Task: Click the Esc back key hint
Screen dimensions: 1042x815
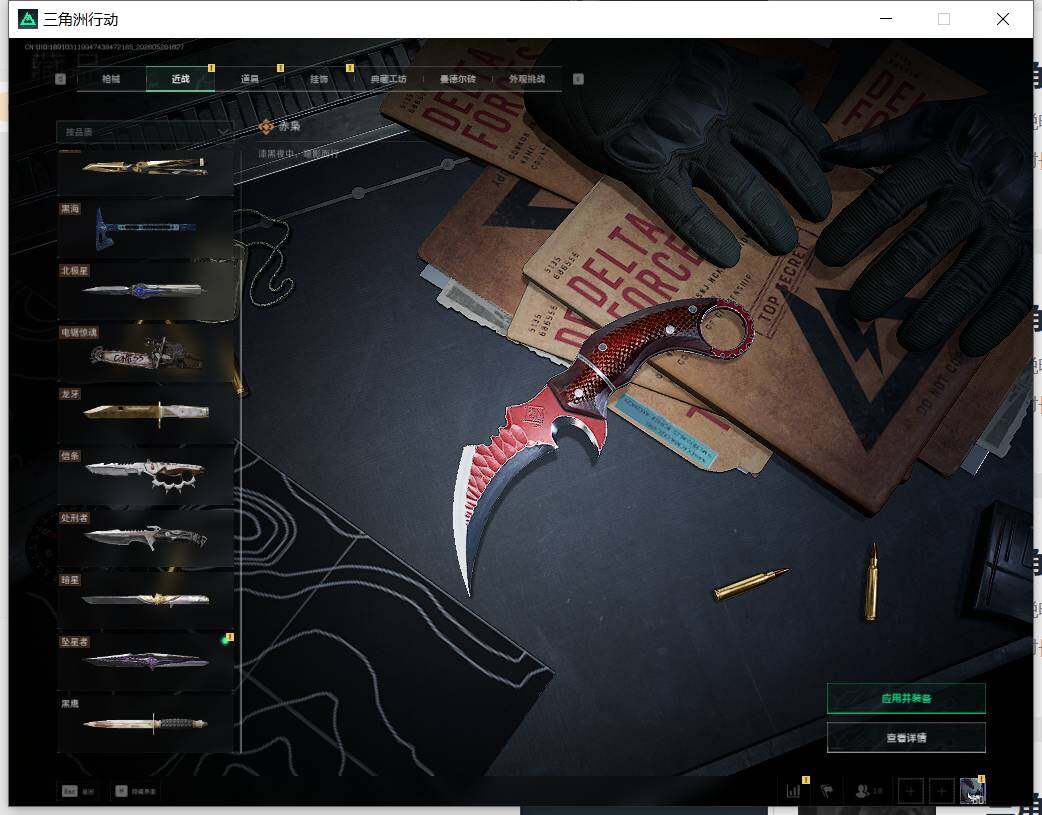Action: (78, 791)
